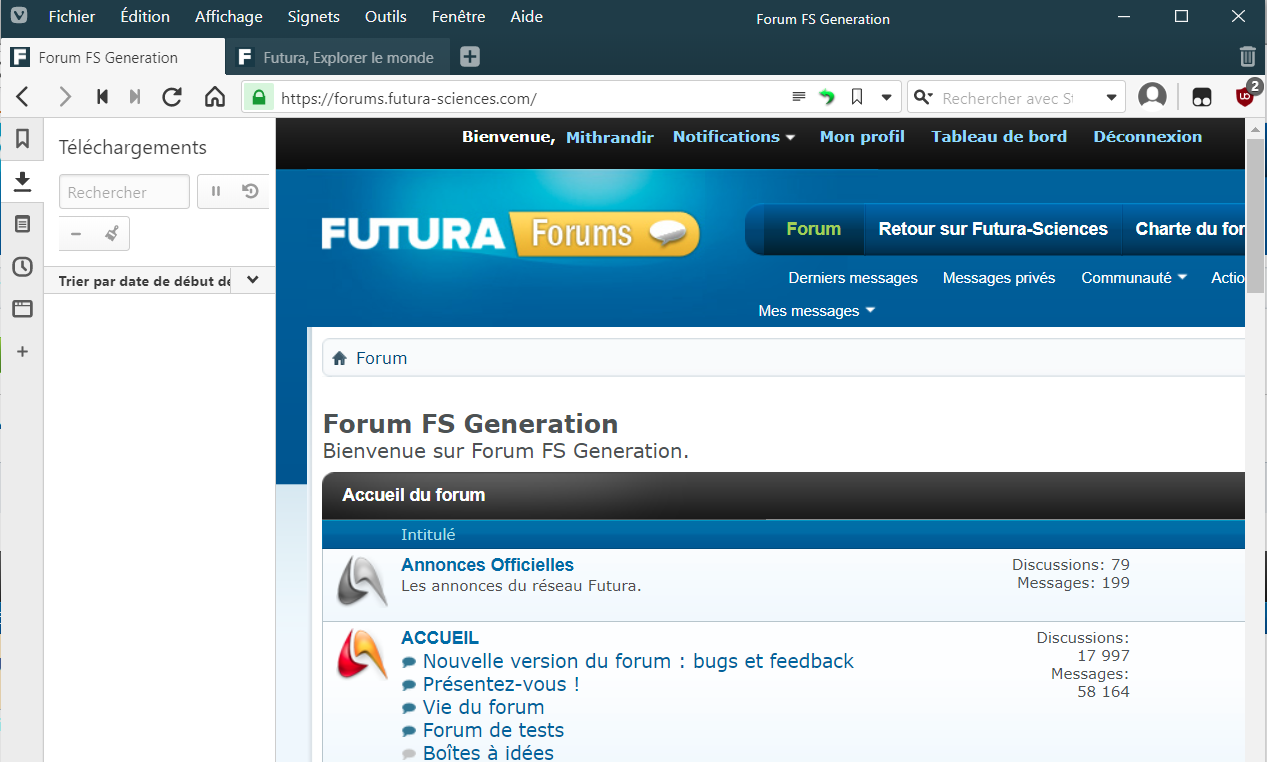
Task: Open the Affichage menu
Action: pos(229,17)
